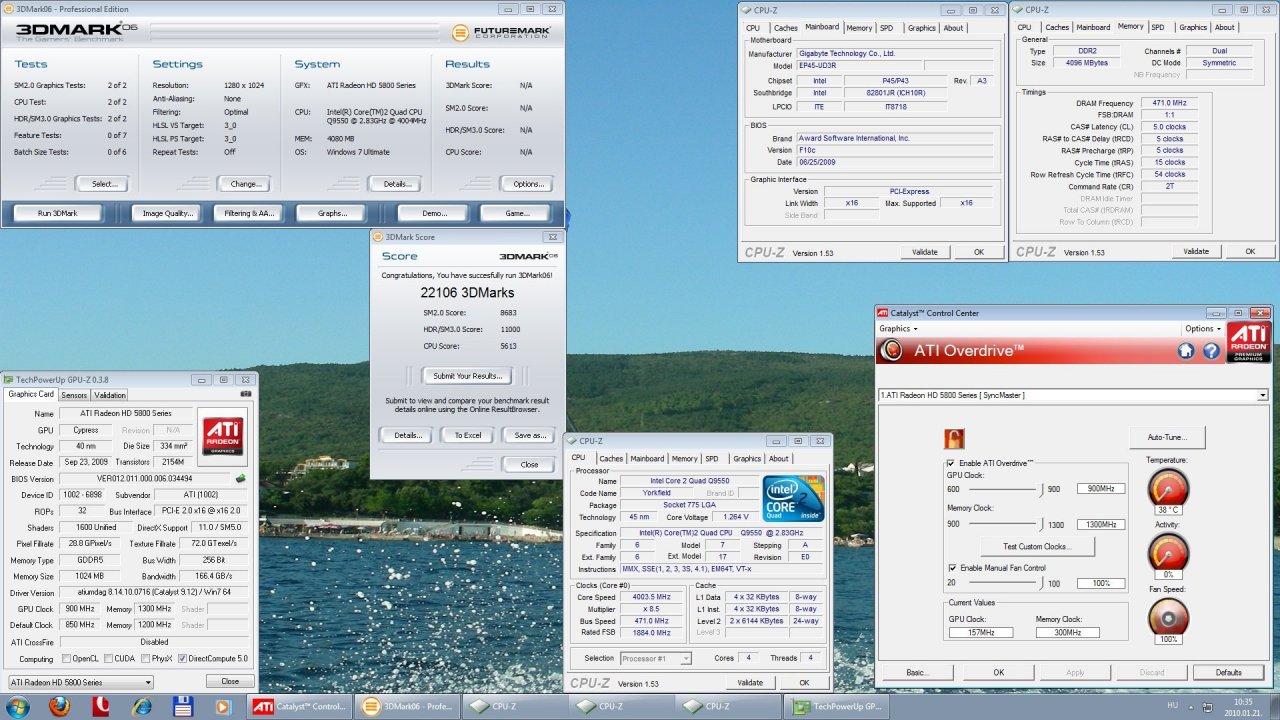Image resolution: width=1280 pixels, height=720 pixels.
Task: Click the Activity gauge in Catalyst
Action: point(1168,554)
